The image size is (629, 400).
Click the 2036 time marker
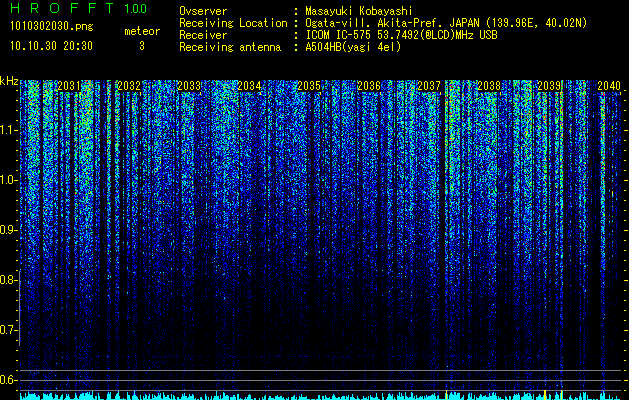point(369,86)
